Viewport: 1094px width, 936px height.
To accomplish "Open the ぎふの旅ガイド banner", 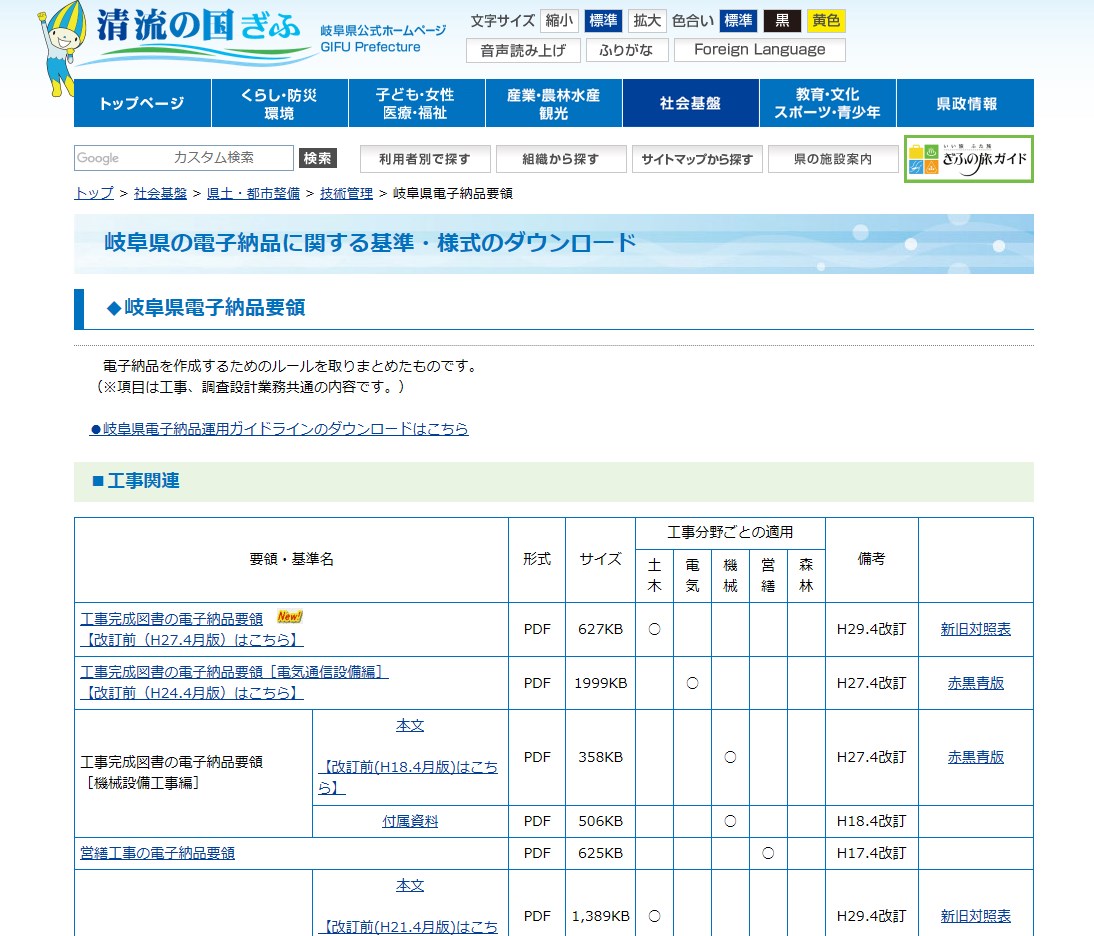I will [x=968, y=159].
